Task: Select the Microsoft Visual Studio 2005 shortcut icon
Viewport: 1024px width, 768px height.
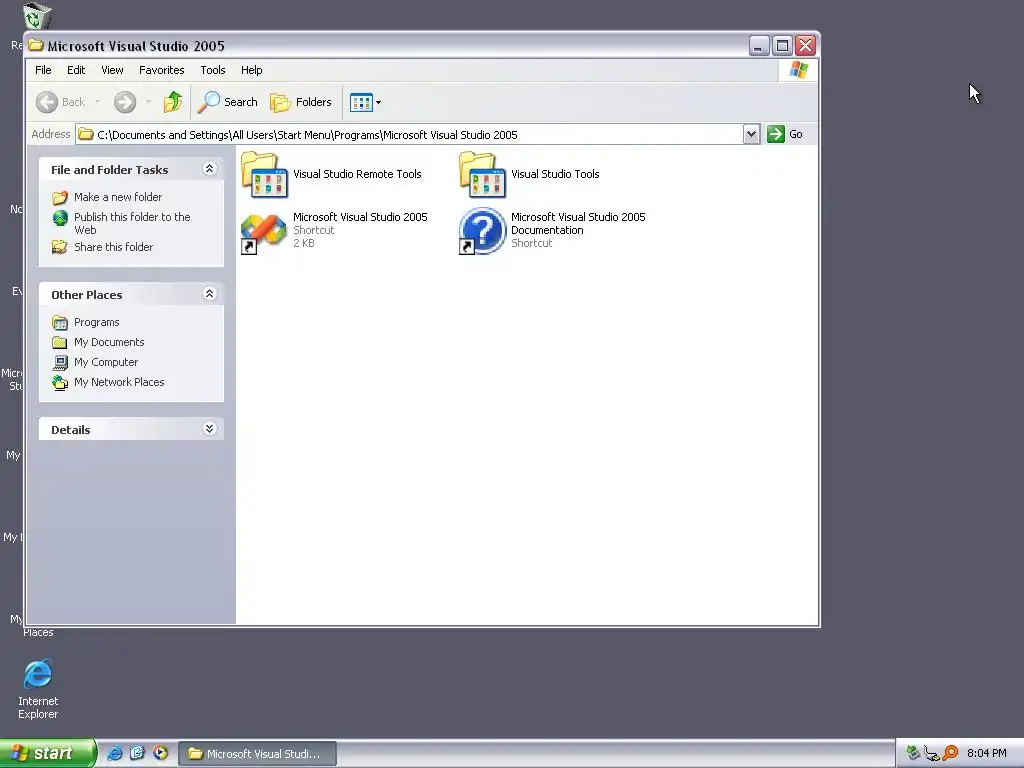Action: (264, 232)
